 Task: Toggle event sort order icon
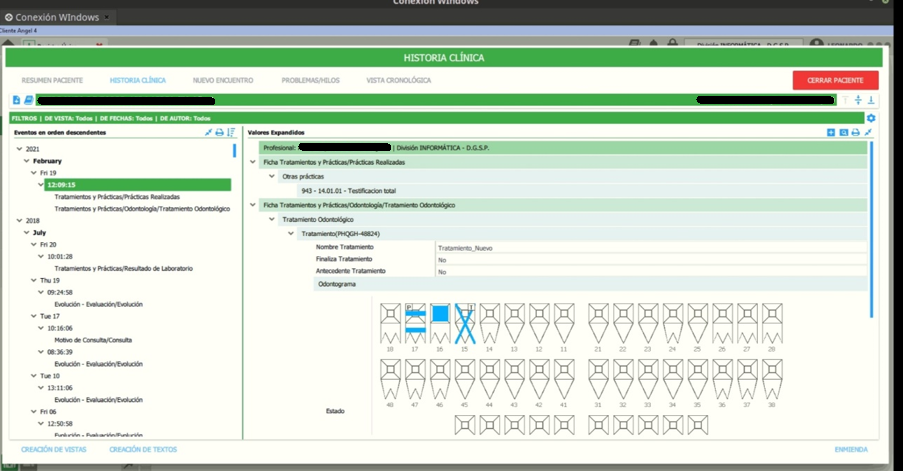[x=231, y=132]
